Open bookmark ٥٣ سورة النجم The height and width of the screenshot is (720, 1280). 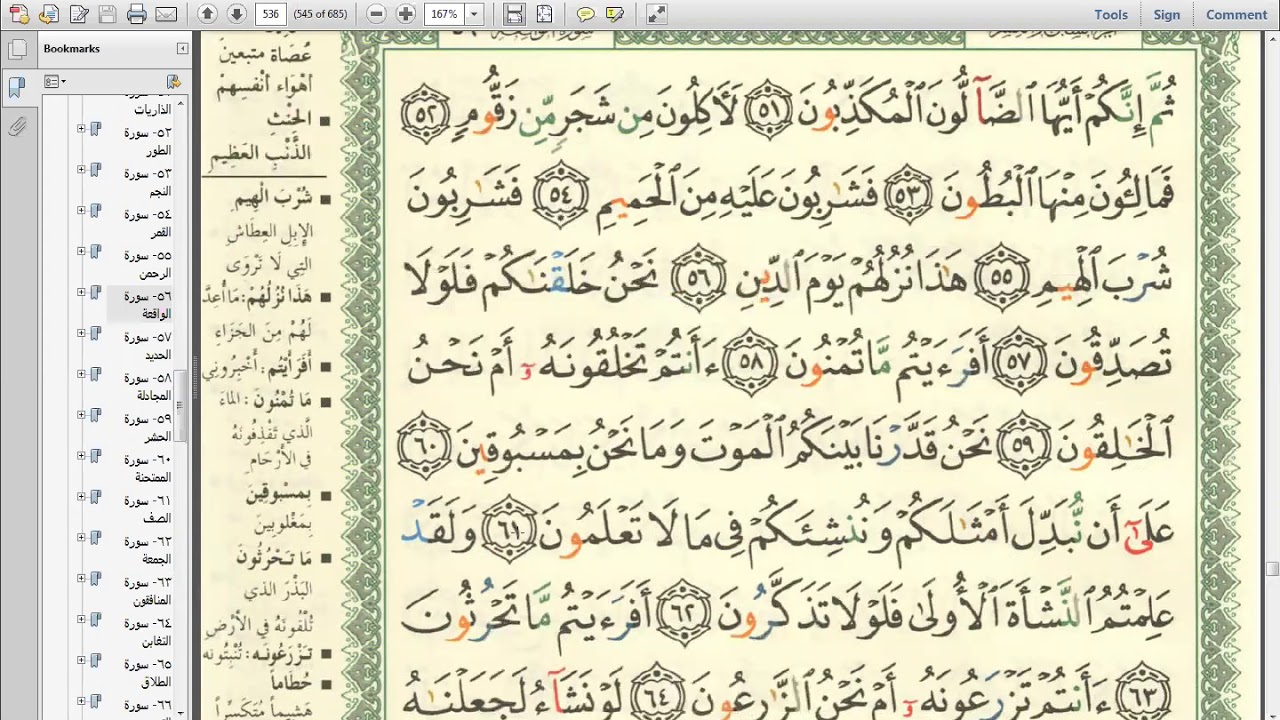click(x=148, y=182)
